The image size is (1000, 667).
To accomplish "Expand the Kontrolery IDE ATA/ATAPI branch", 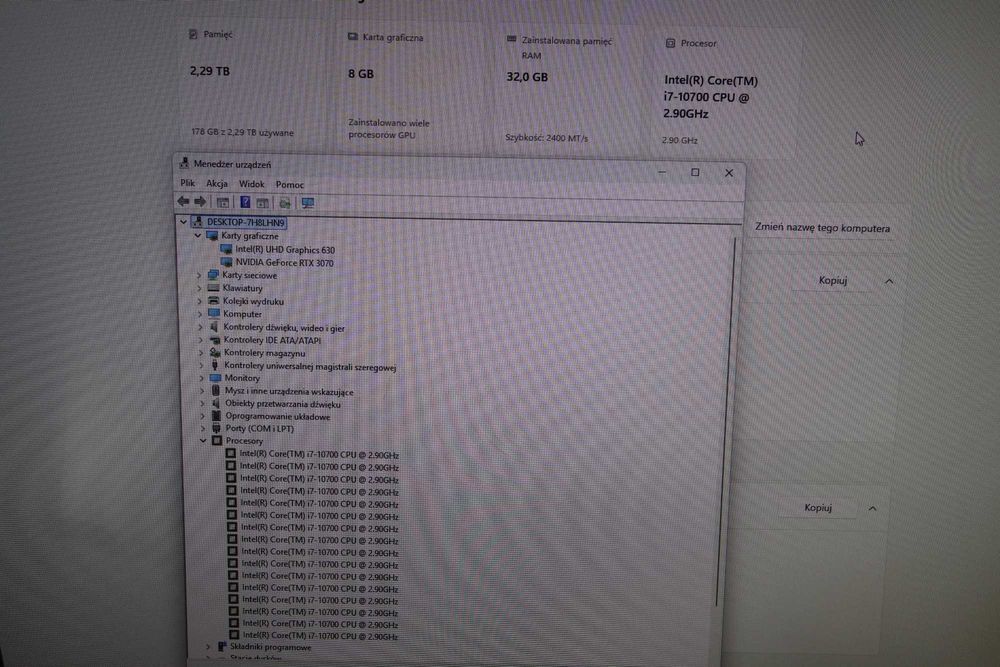I will click(200, 340).
